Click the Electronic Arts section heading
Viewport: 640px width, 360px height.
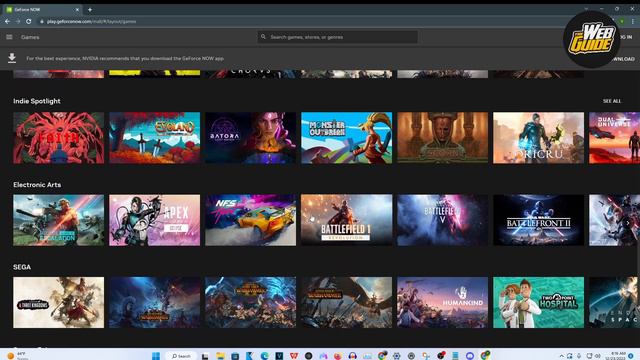37,184
